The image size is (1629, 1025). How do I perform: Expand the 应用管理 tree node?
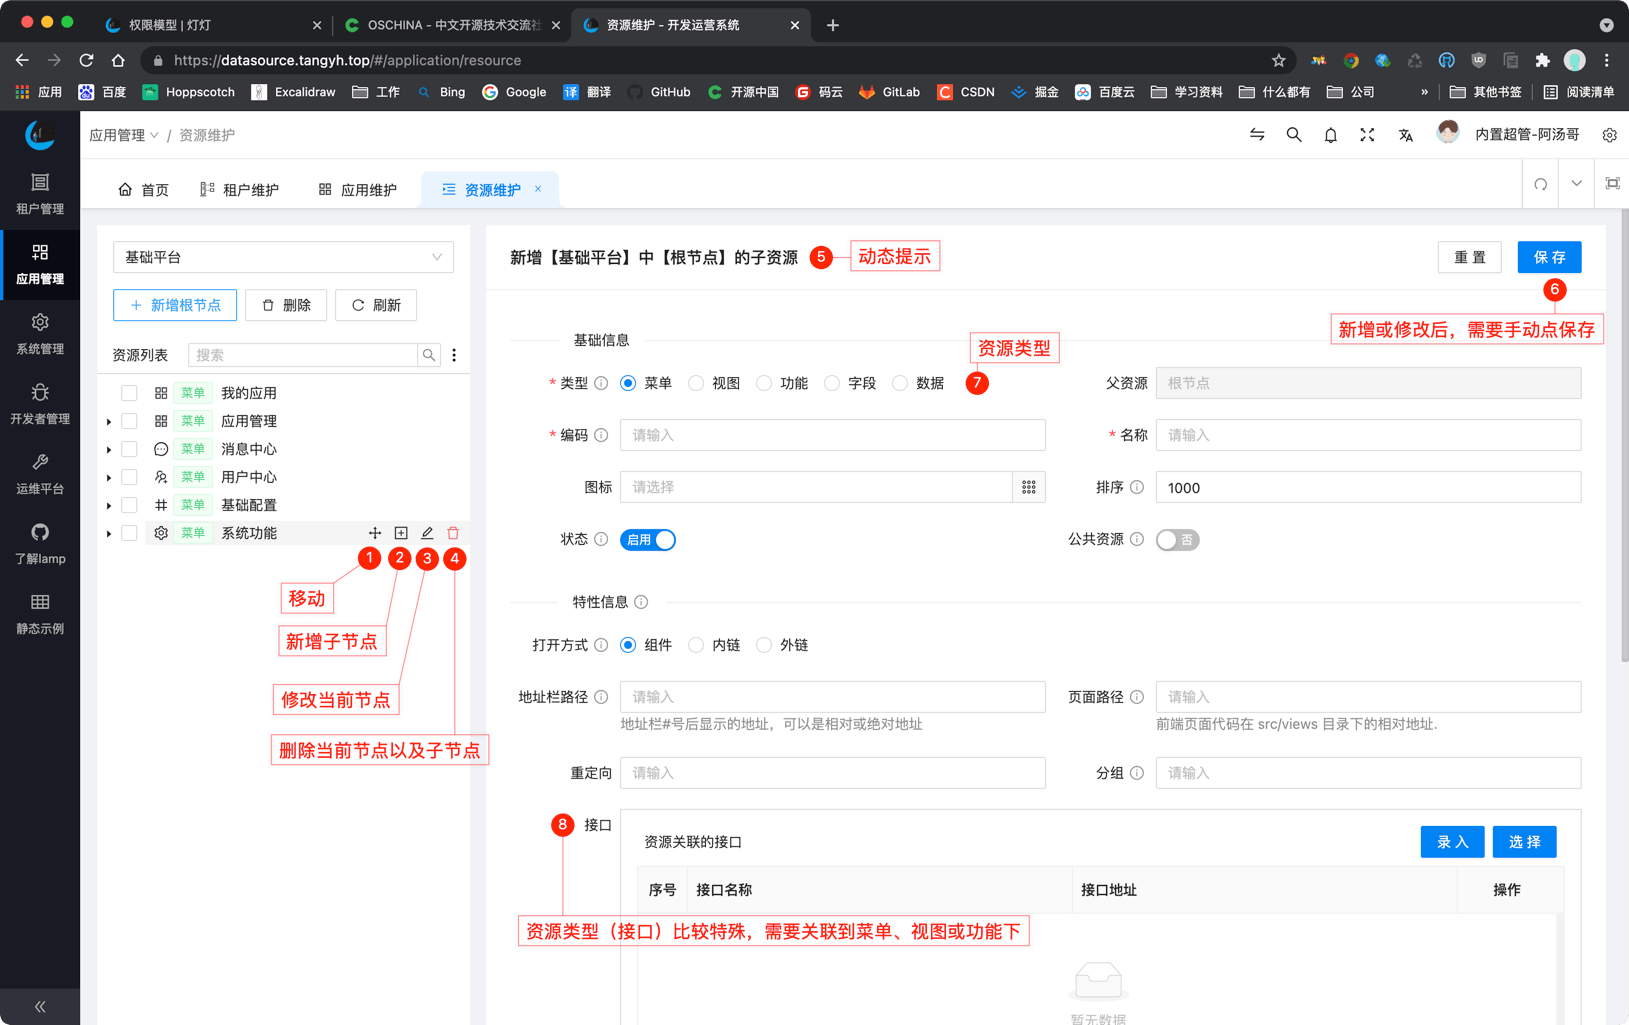109,422
